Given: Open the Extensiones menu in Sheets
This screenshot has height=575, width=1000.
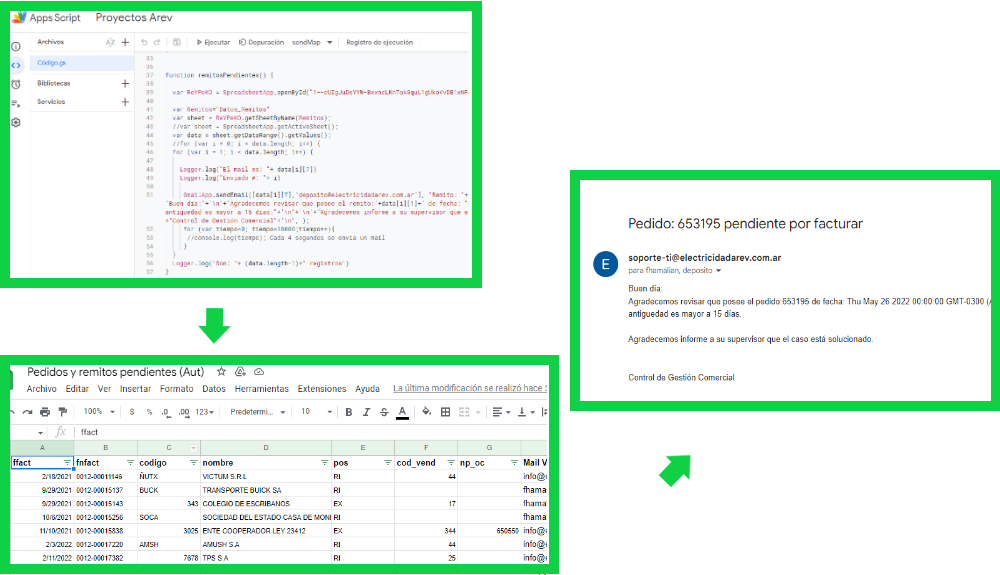Looking at the screenshot, I should click(322, 388).
